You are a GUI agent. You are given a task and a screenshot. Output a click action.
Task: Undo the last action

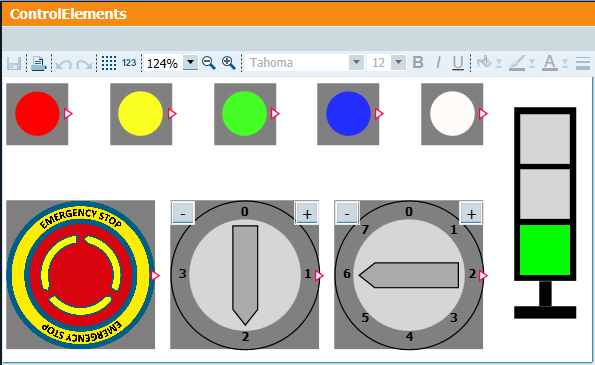tap(63, 64)
